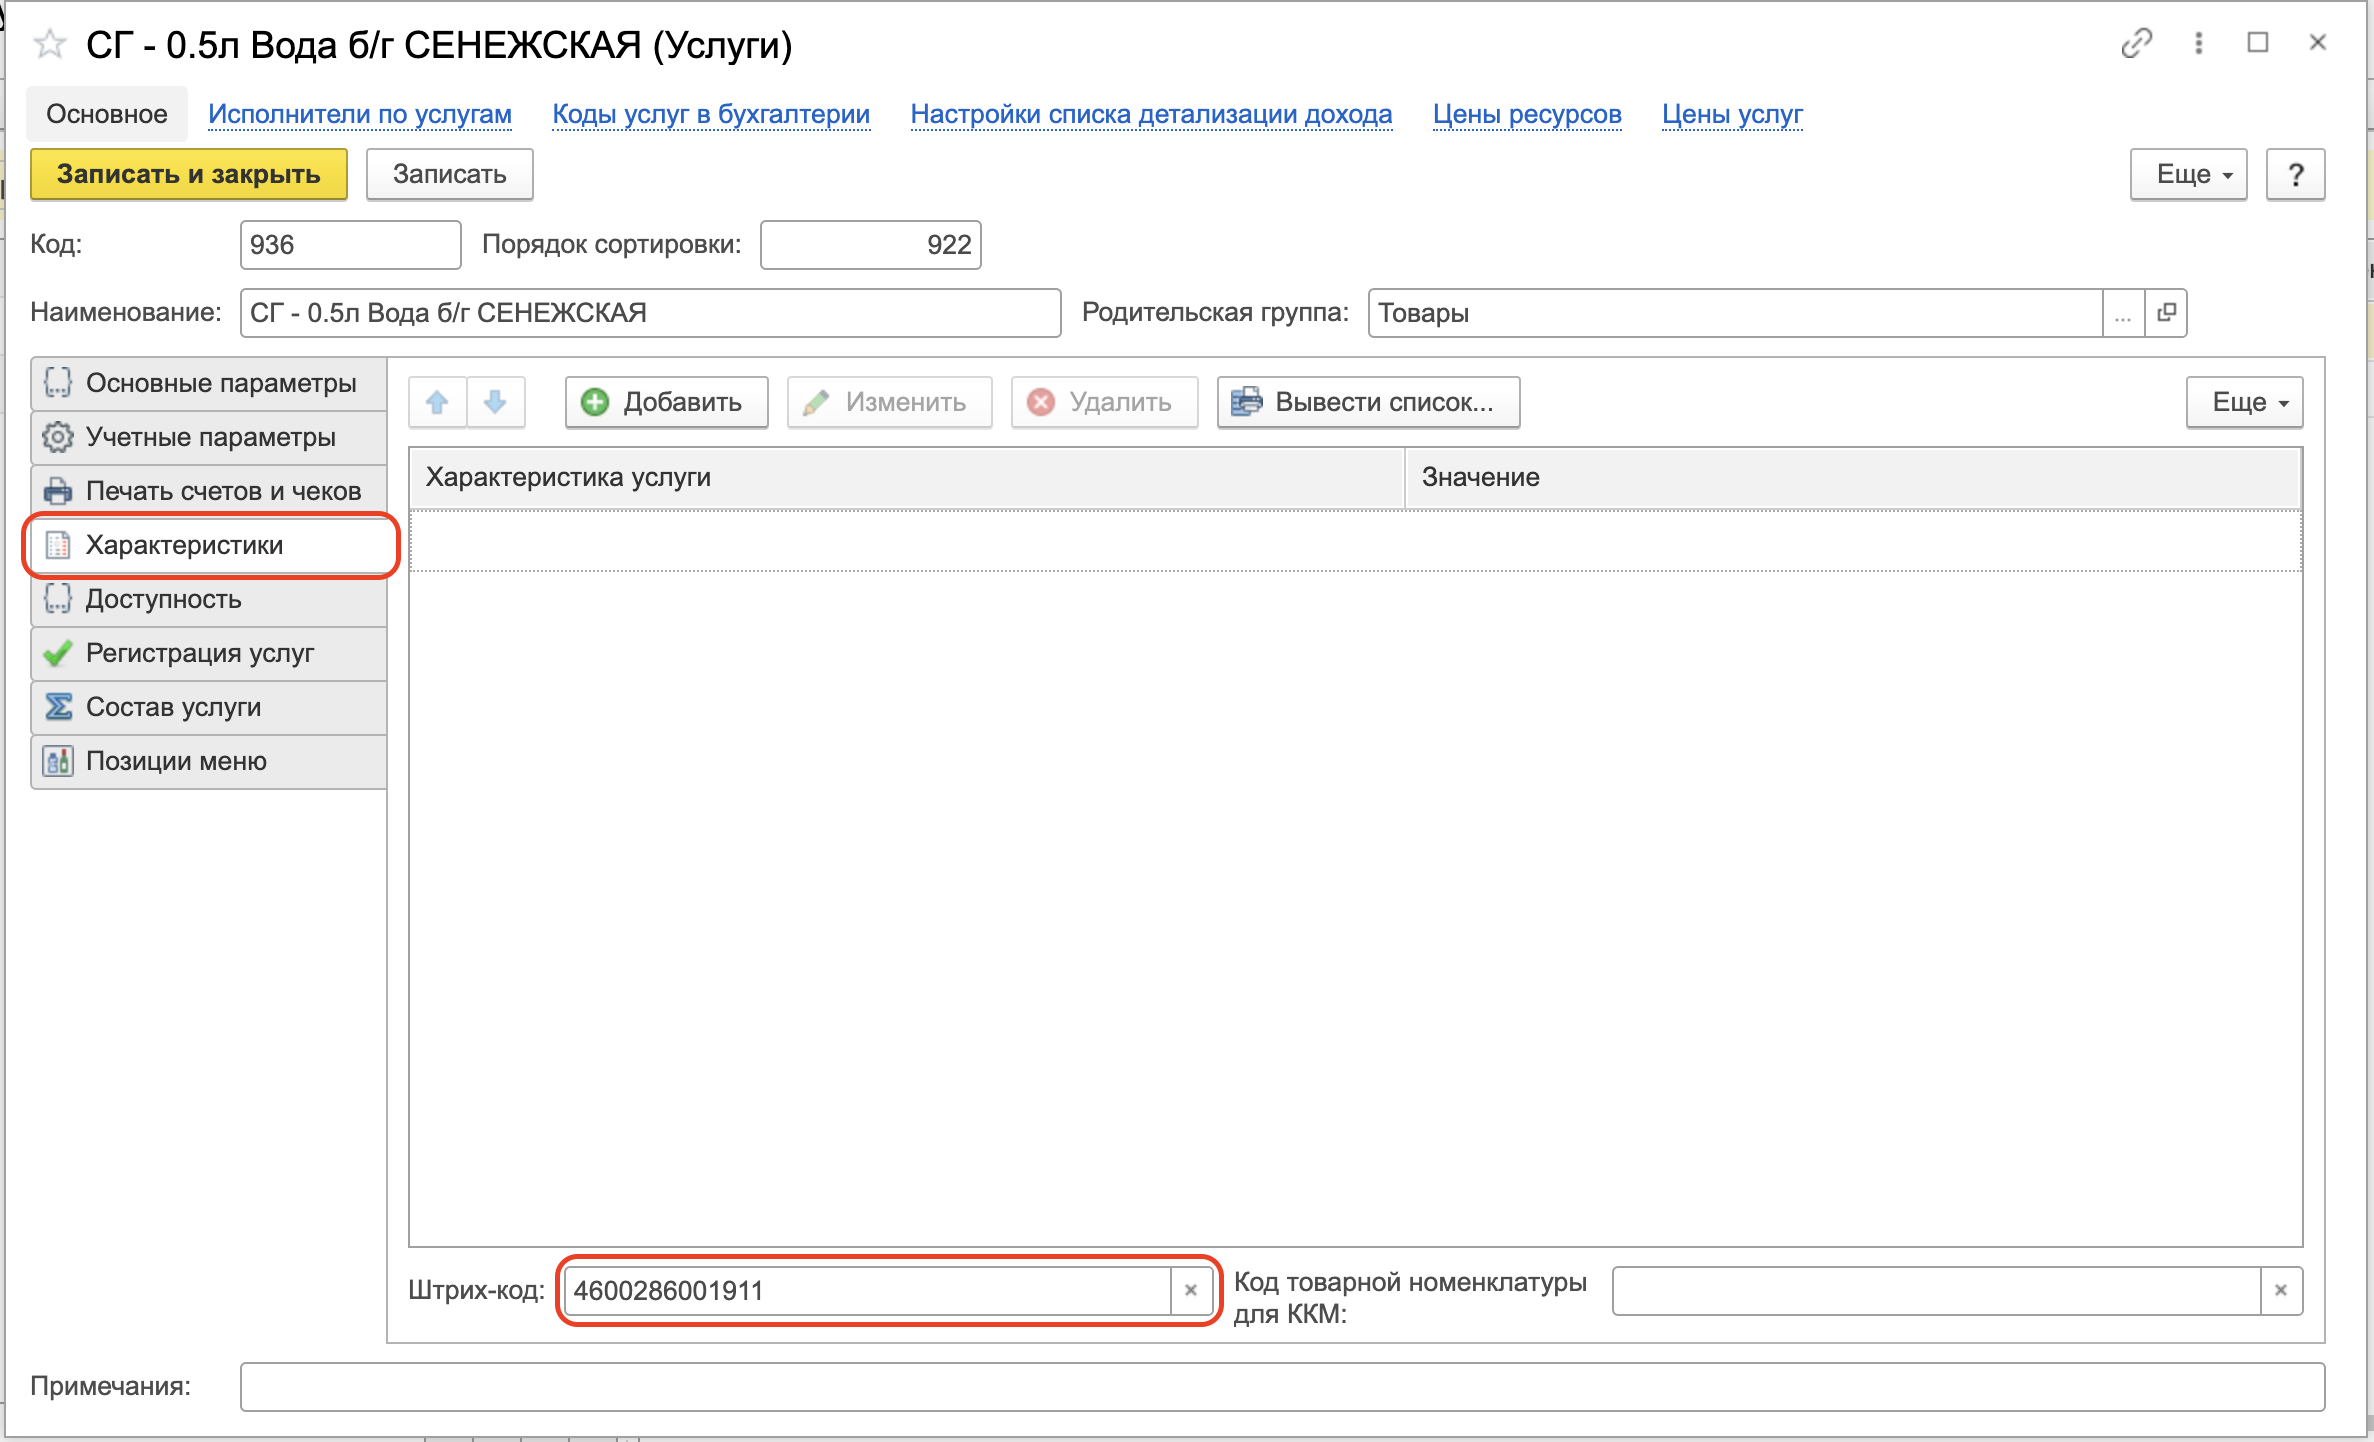Click the Наименование input field
2374x1442 pixels.
[650, 313]
